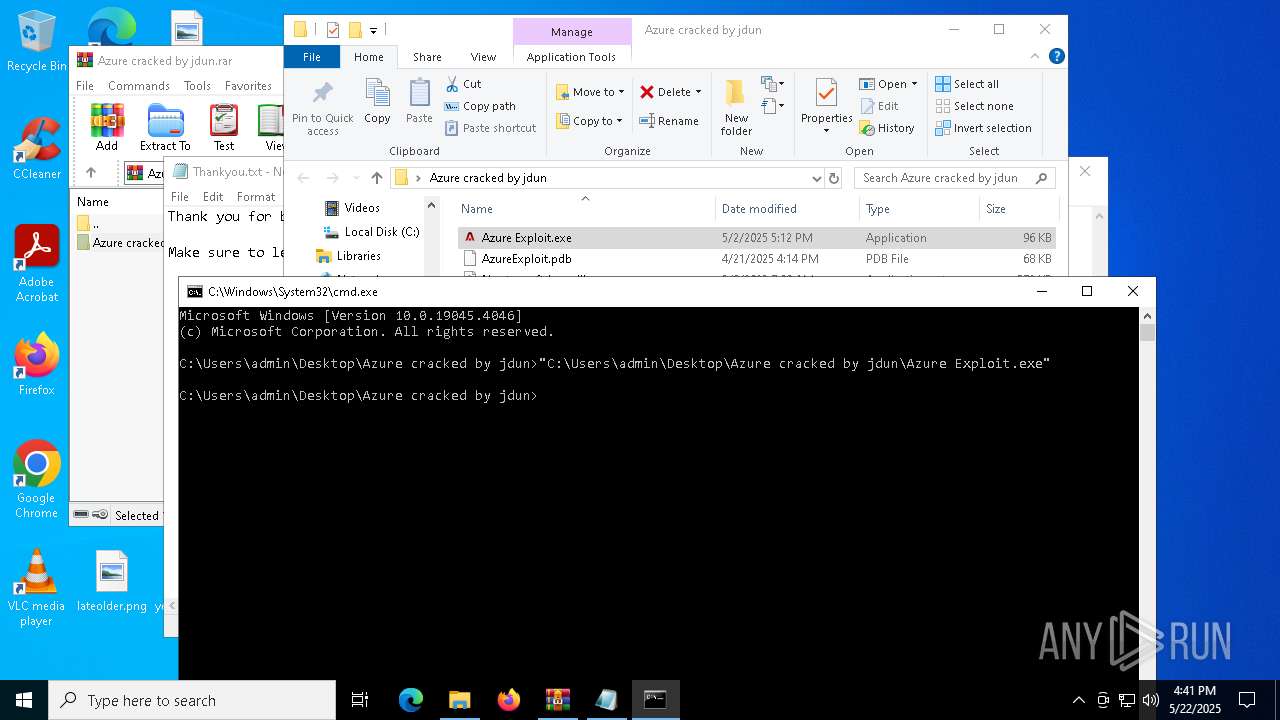Click Copy path in the ribbon
Screen dimensions: 1280x720
coord(480,106)
